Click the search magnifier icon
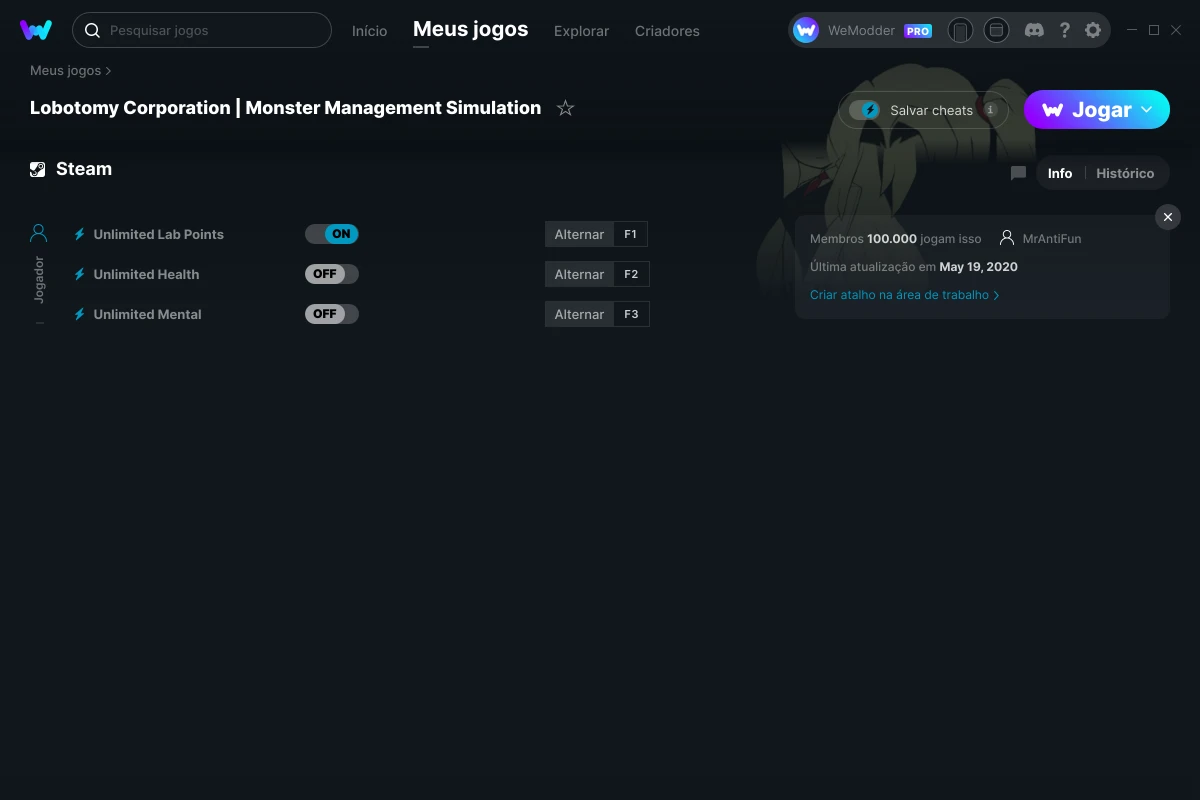Viewport: 1200px width, 800px height. (x=92, y=30)
